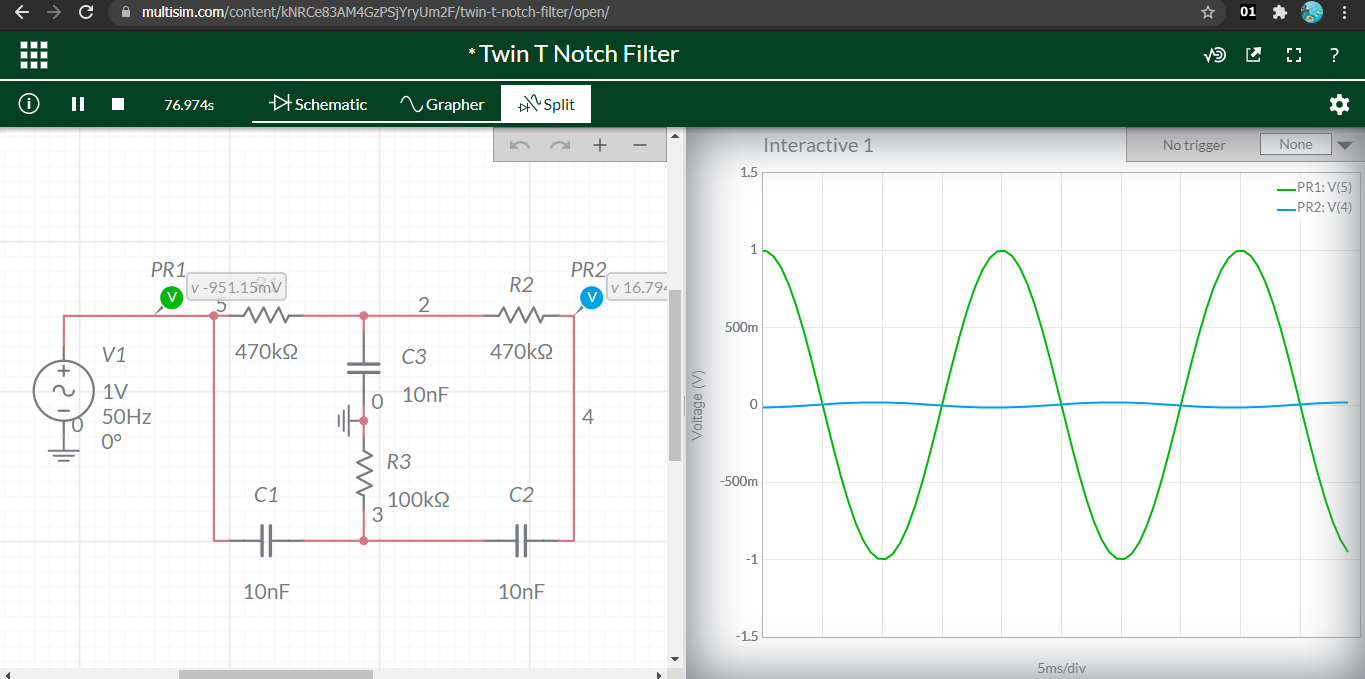Select capacitor C2 symbol
This screenshot has width=1365, height=679.
pyautogui.click(x=521, y=540)
